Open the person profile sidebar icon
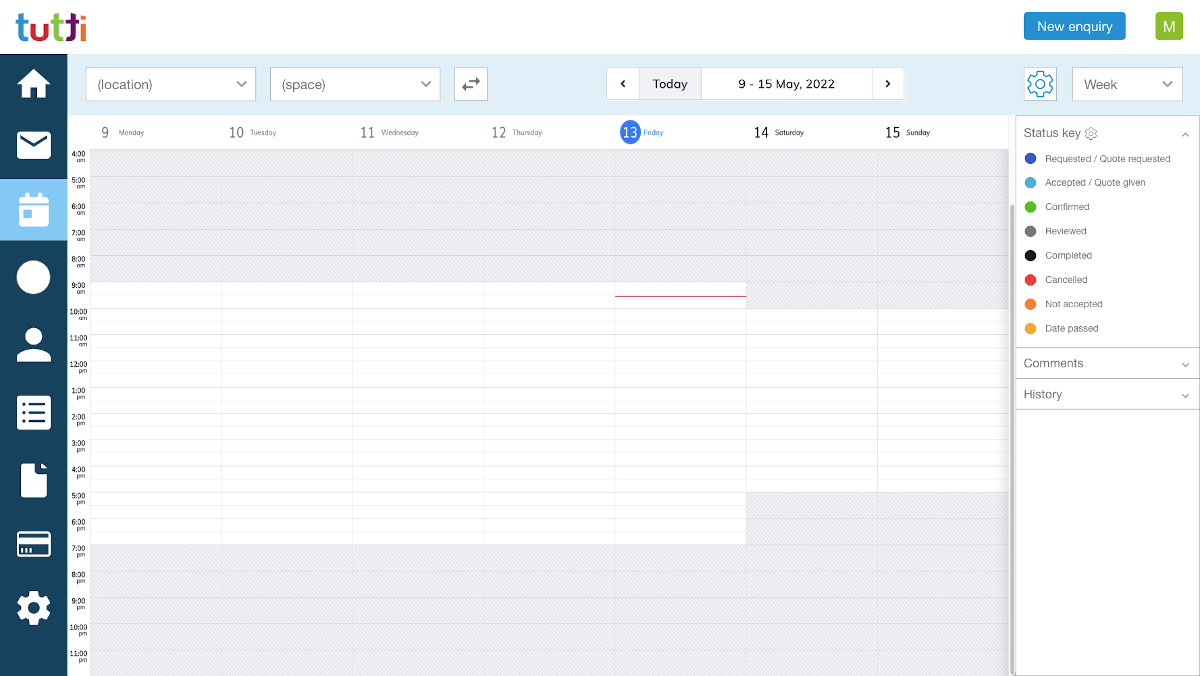Viewport: 1200px width, 676px height. click(33, 344)
